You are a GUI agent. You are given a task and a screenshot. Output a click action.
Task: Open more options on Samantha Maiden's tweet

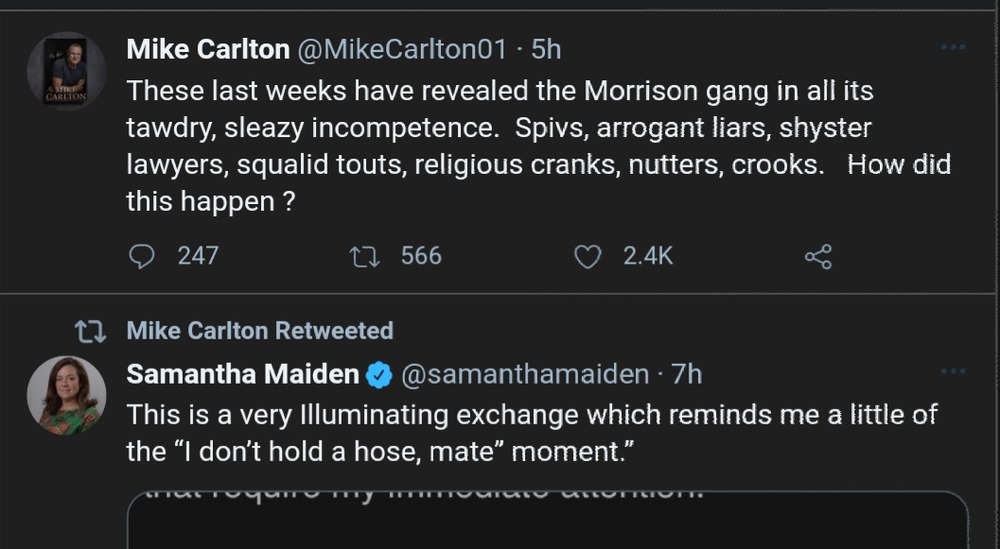coord(955,372)
